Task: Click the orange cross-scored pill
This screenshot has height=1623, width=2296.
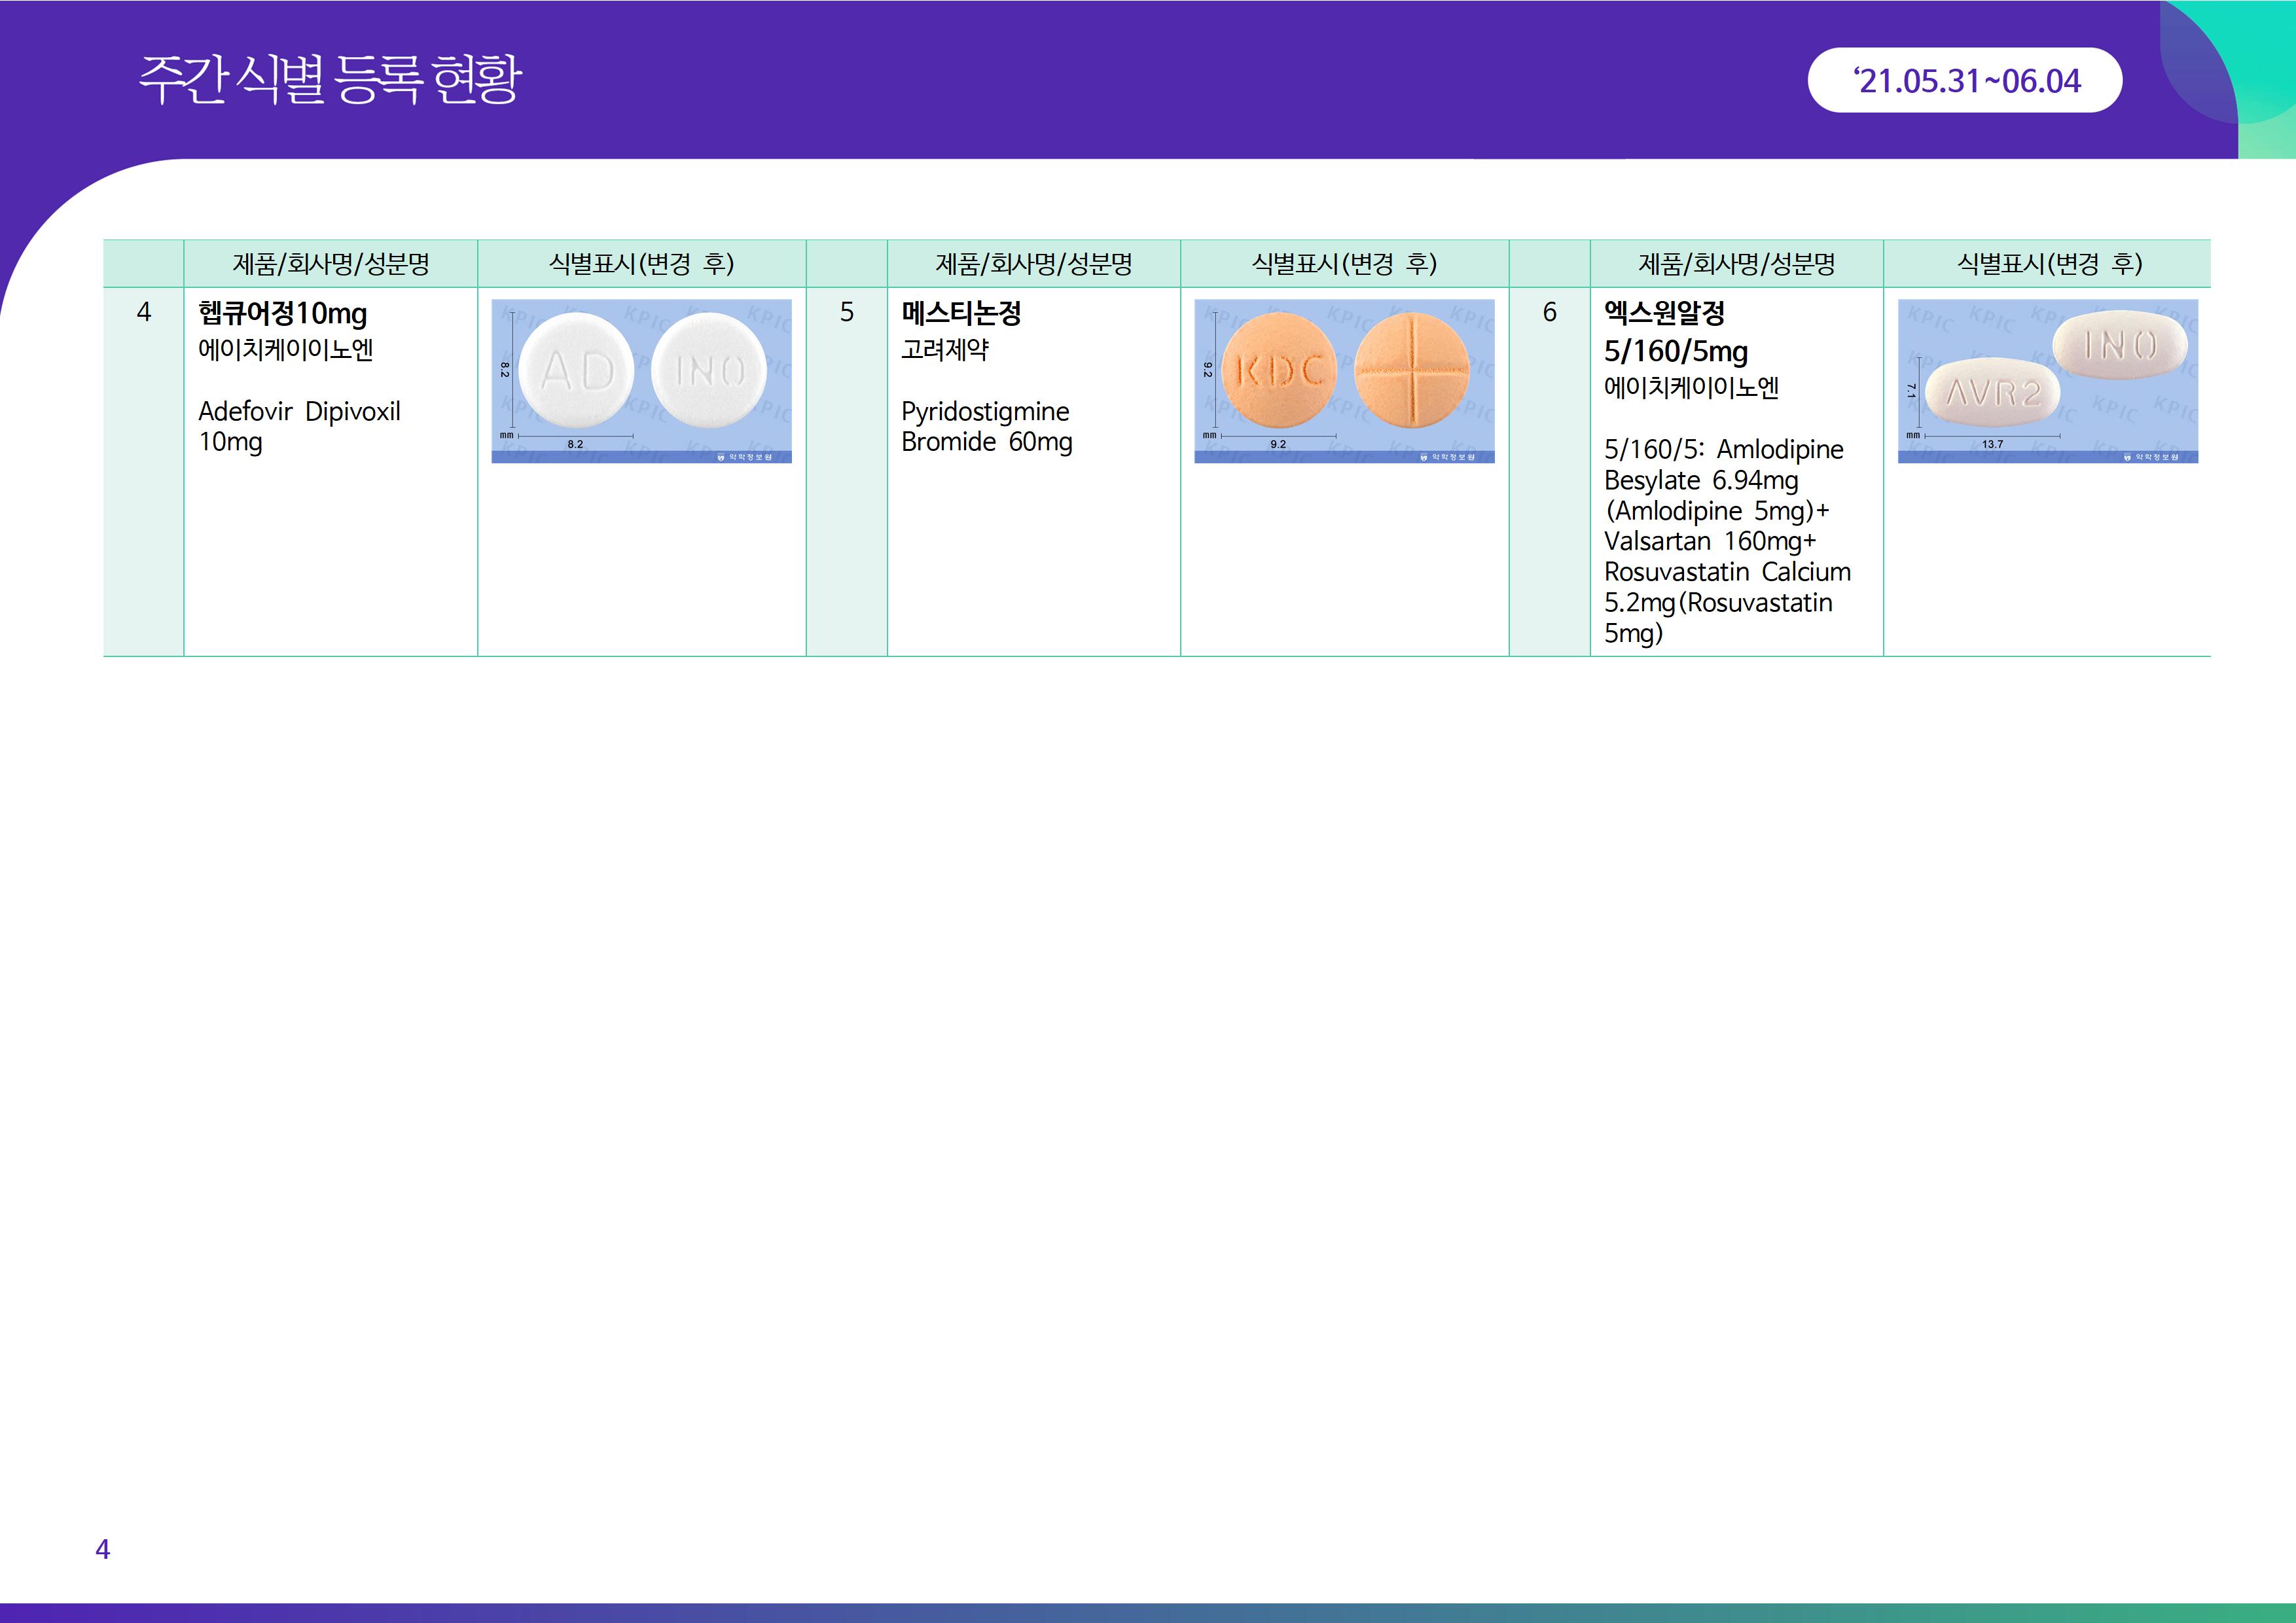Action: (x=1412, y=370)
